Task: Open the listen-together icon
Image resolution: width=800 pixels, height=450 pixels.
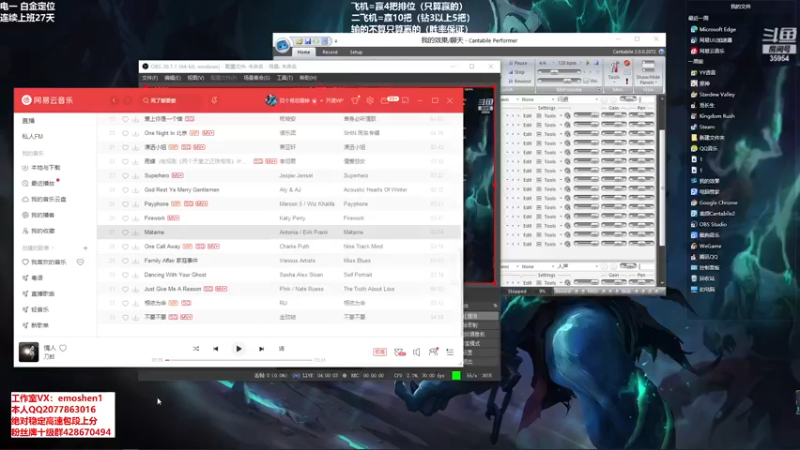Action: pyautogui.click(x=433, y=352)
